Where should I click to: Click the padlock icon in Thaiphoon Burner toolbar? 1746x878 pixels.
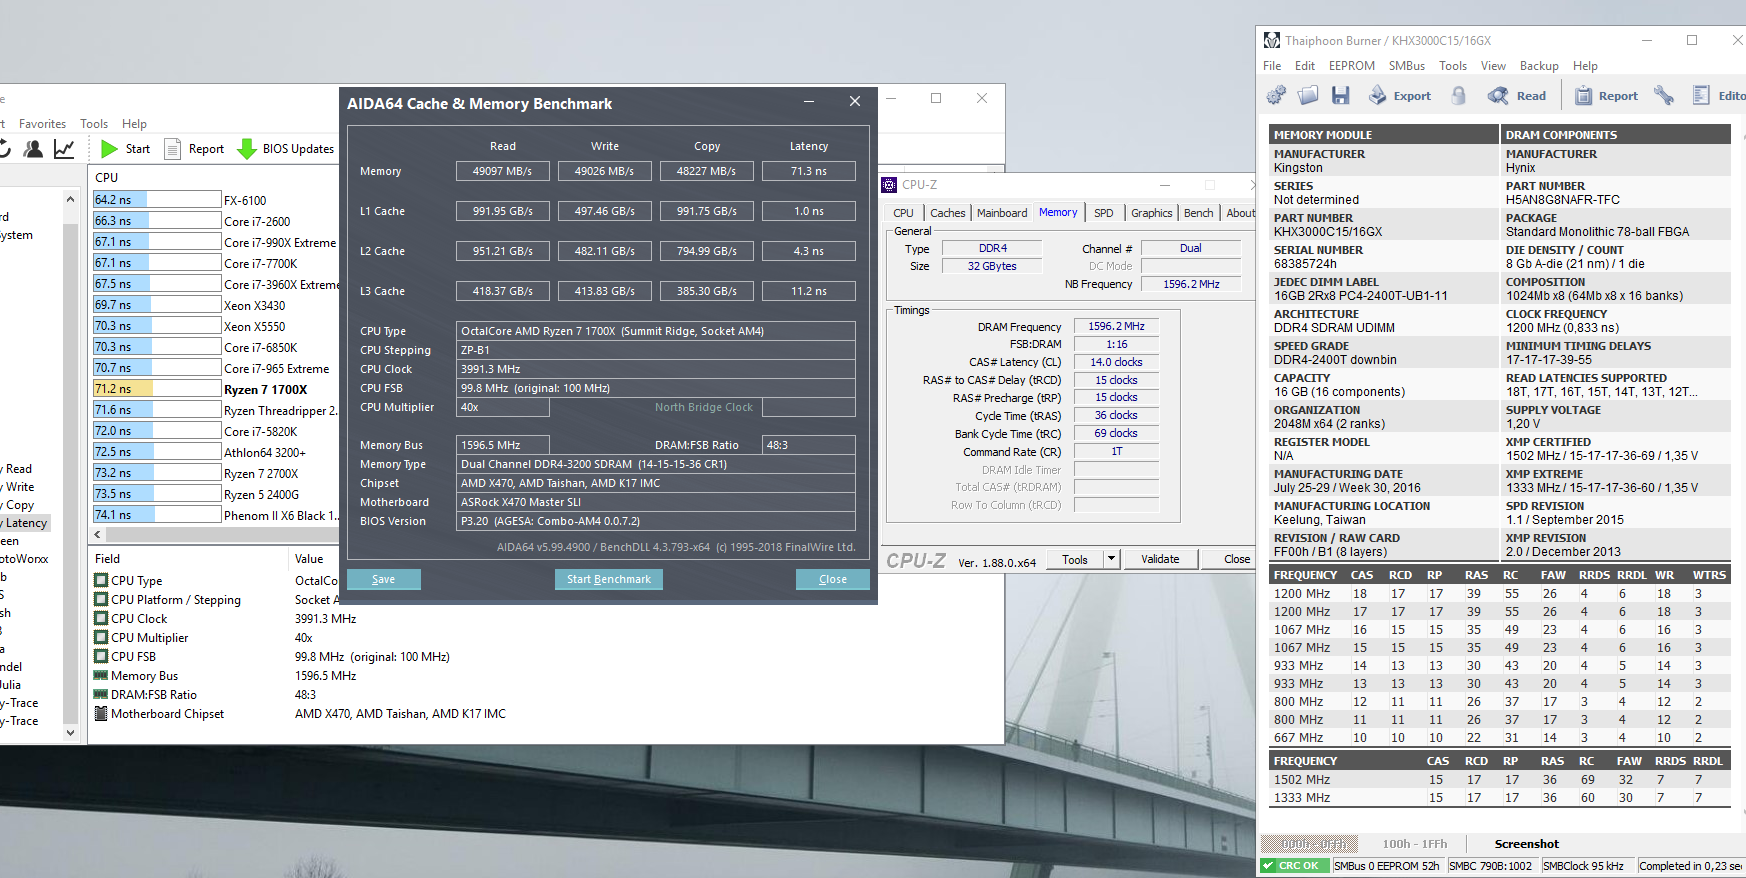pyautogui.click(x=1459, y=95)
